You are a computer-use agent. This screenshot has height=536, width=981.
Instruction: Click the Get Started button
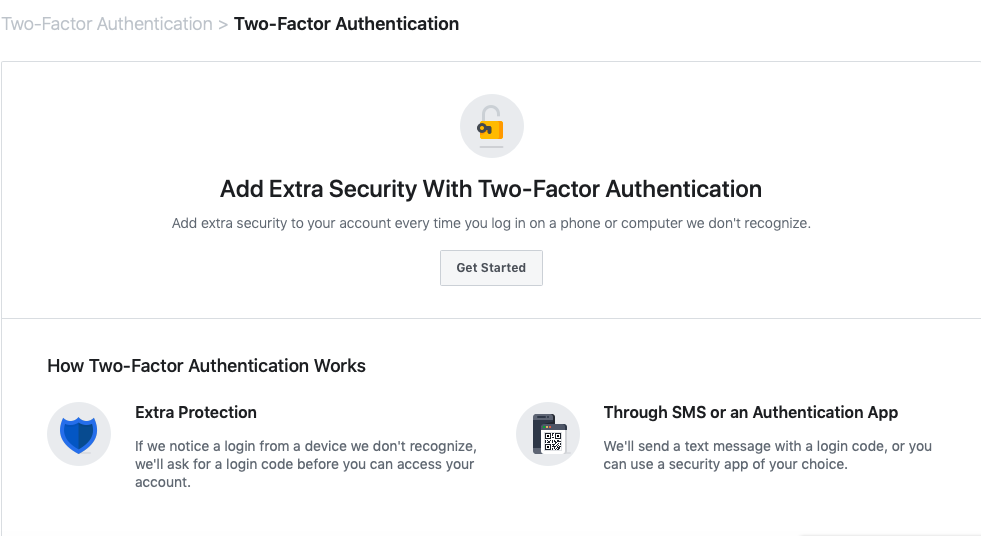491,268
